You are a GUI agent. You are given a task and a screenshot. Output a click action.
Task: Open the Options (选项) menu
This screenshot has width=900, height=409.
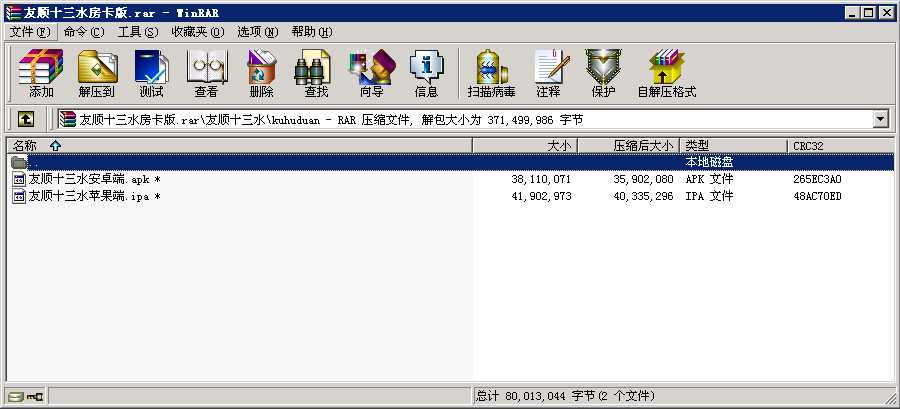pos(258,32)
